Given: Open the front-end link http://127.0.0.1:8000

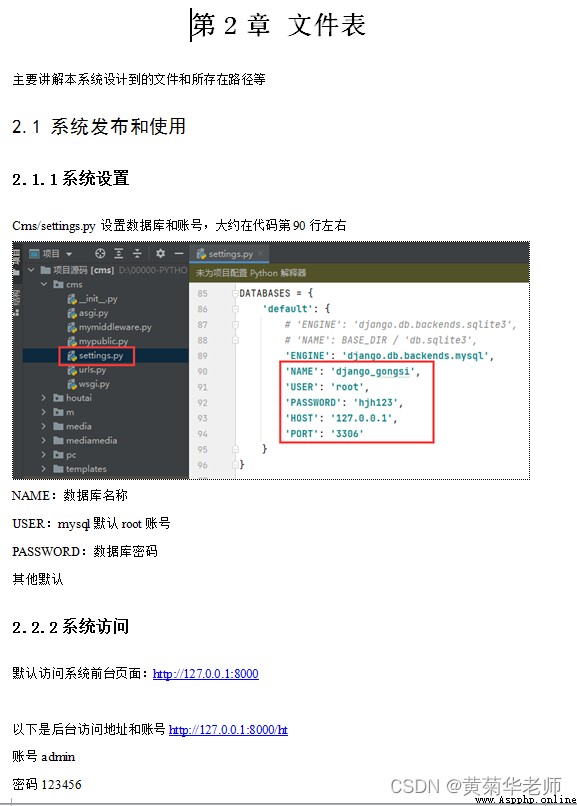Looking at the screenshot, I should click(x=206, y=674).
